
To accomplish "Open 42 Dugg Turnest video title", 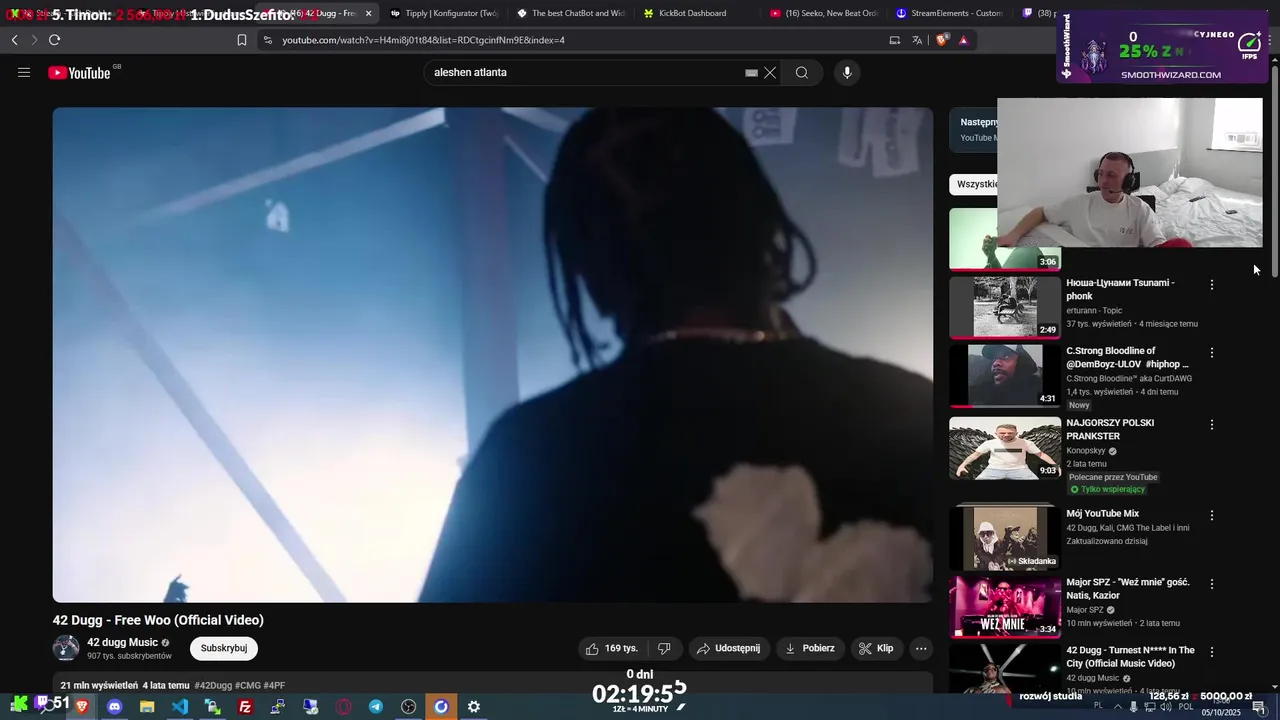I will pos(1130,657).
